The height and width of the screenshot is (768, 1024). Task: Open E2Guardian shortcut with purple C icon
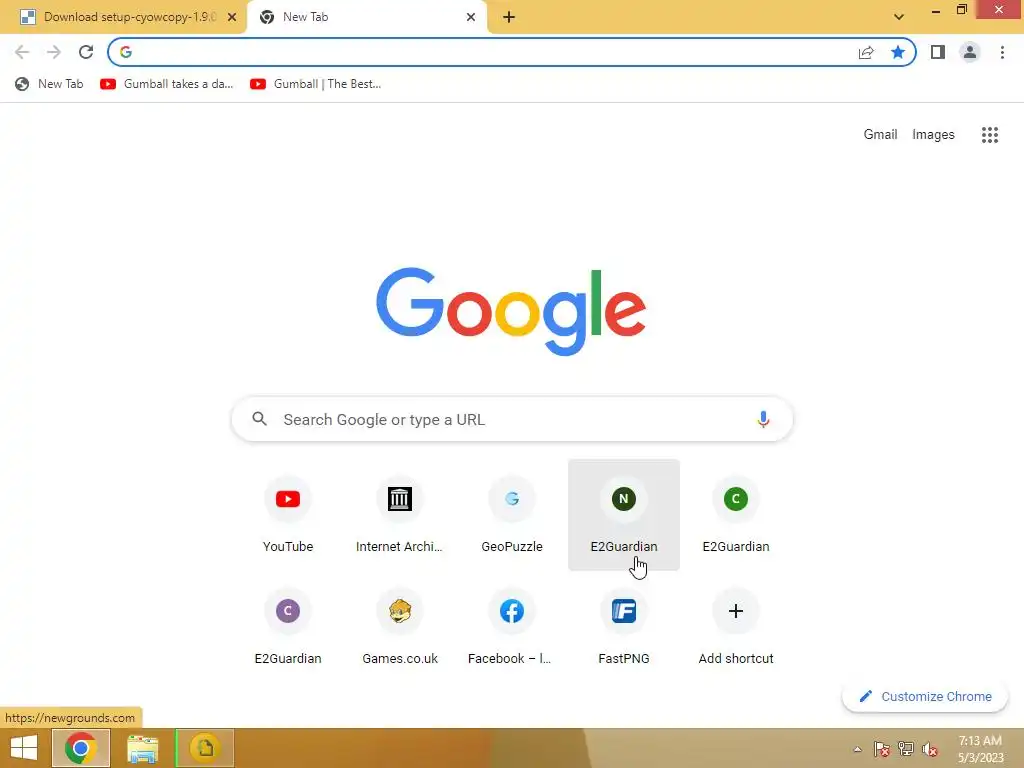click(x=287, y=627)
